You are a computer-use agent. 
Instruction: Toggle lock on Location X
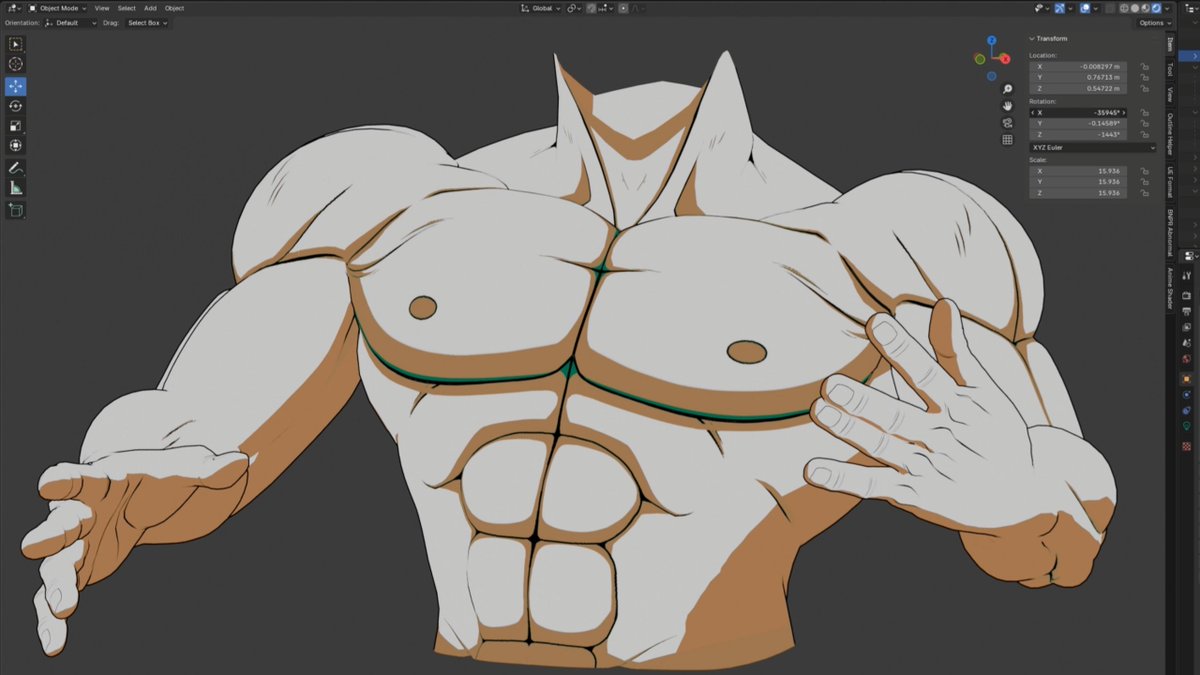[x=1143, y=66]
